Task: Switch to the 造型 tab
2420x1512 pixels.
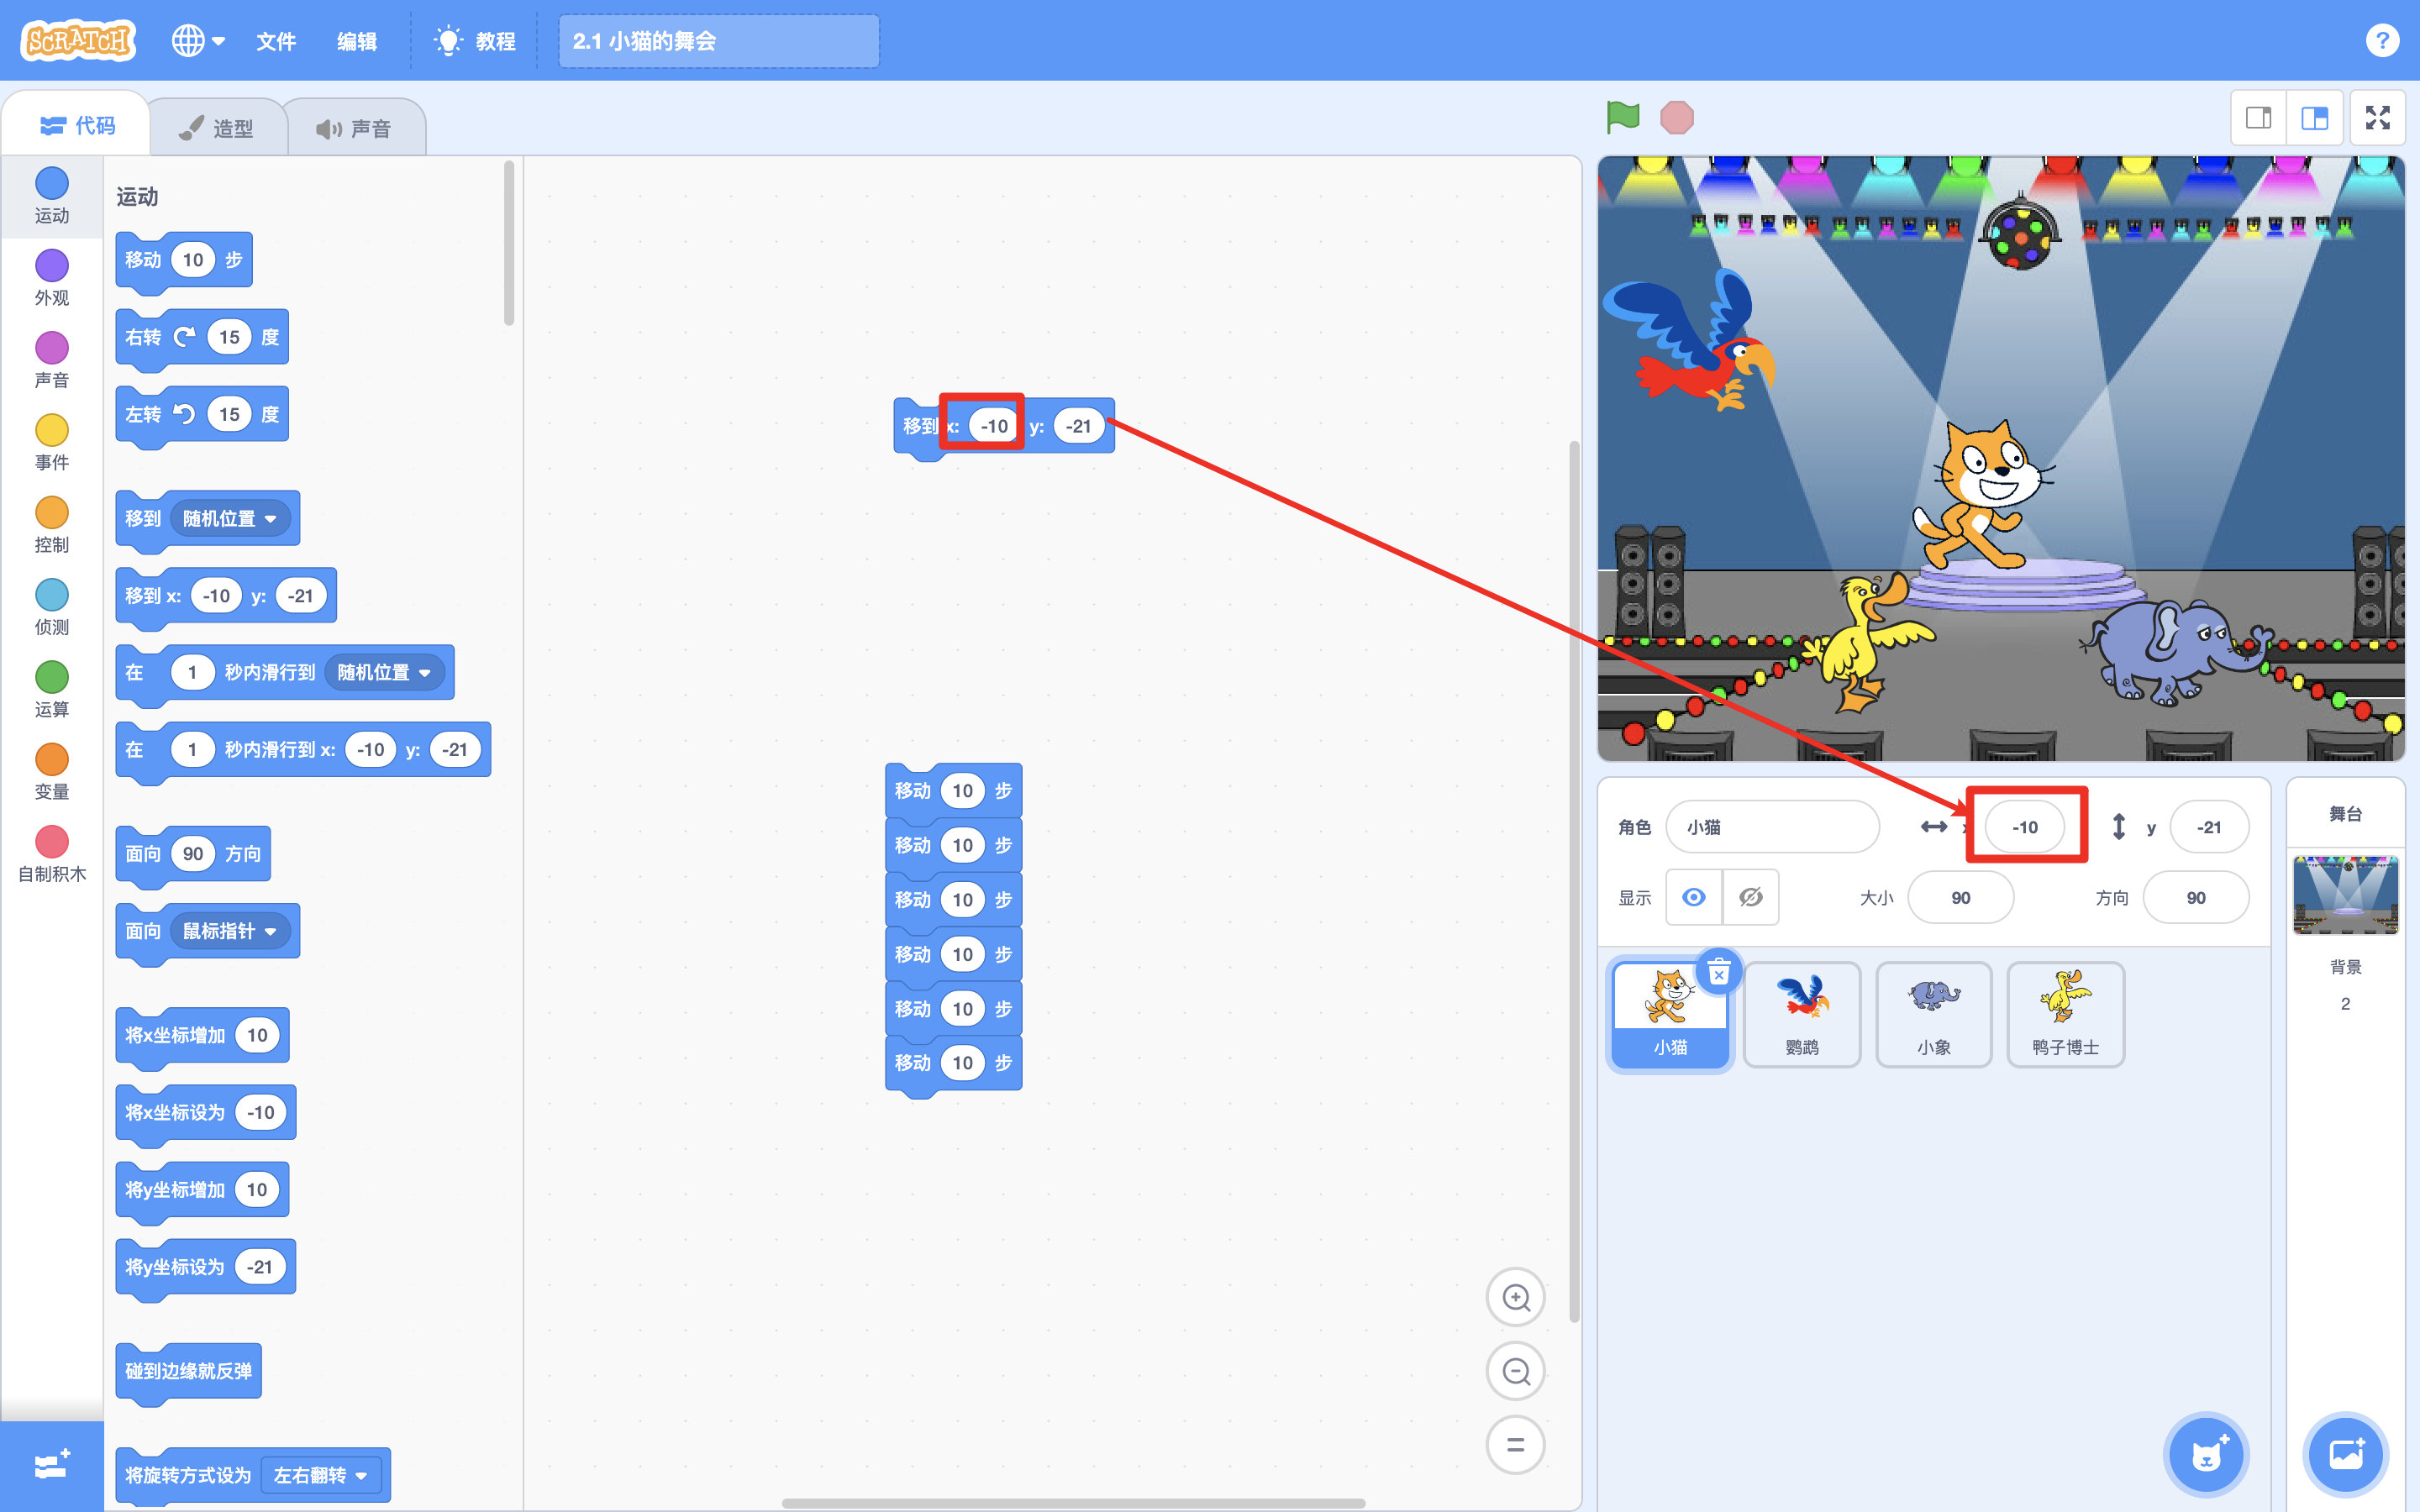Action: (x=218, y=128)
